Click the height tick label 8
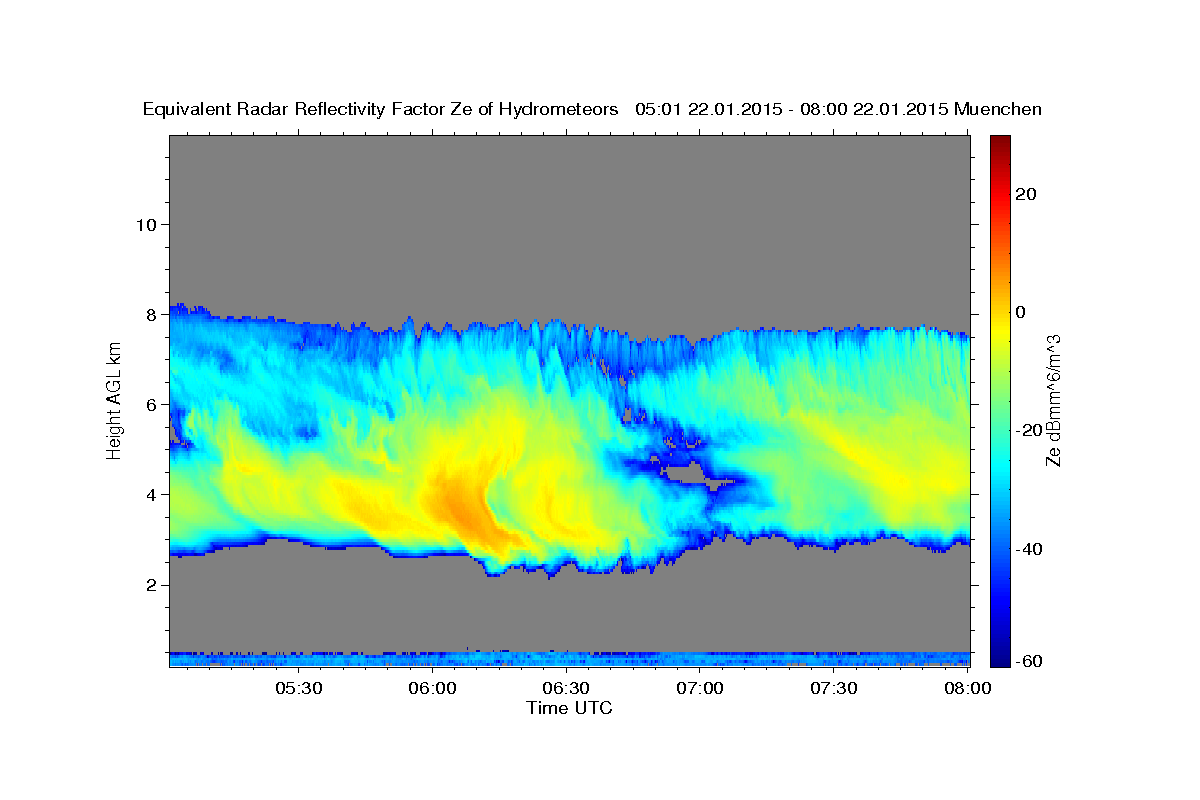The width and height of the screenshot is (1200, 800). [150, 314]
